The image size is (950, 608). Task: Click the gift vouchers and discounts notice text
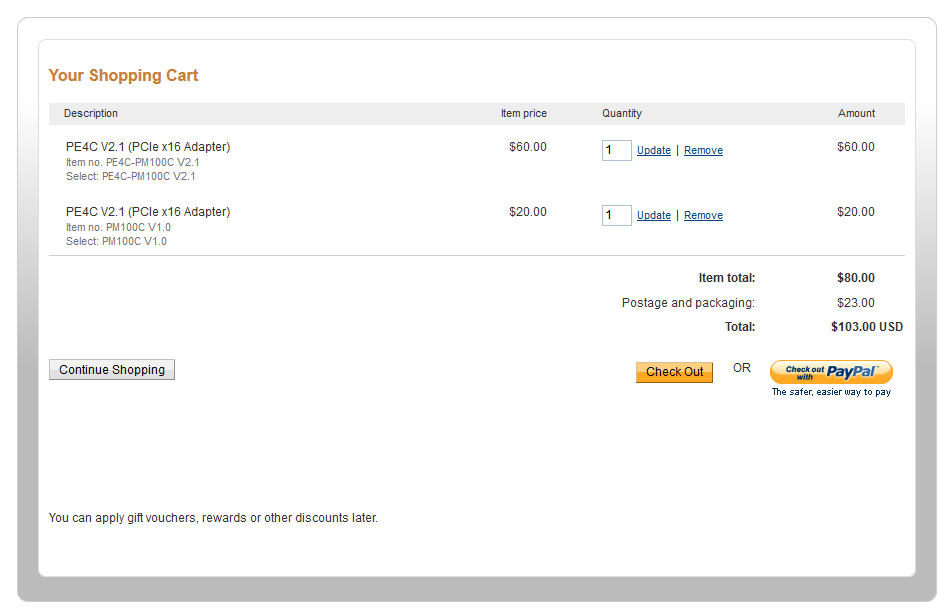click(213, 518)
